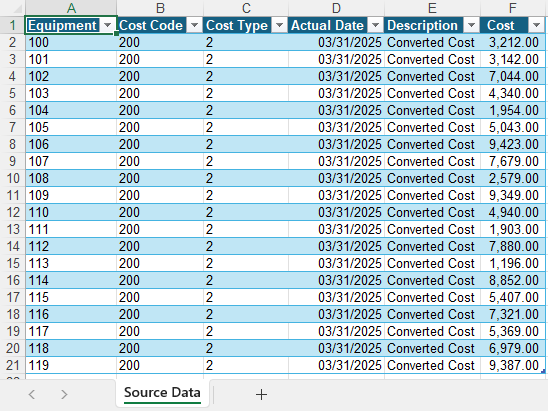Select the Converted Cost cell in row 14
The width and height of the screenshot is (548, 411).
click(432, 246)
